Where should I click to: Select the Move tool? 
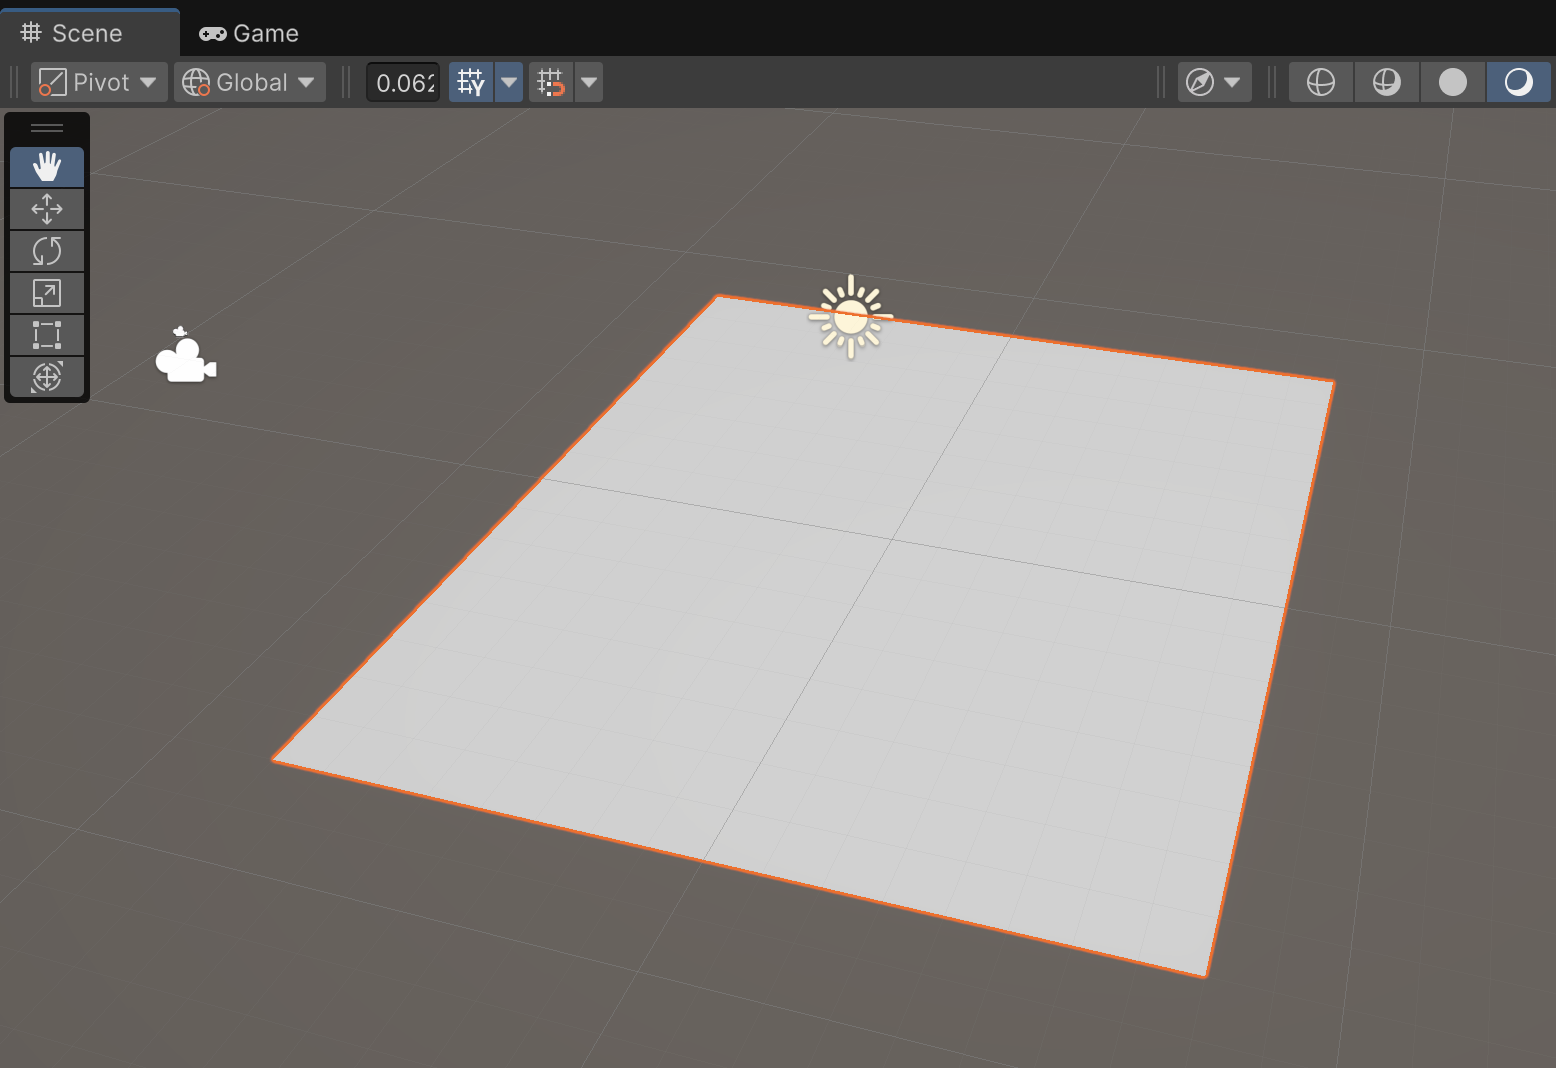tap(47, 209)
